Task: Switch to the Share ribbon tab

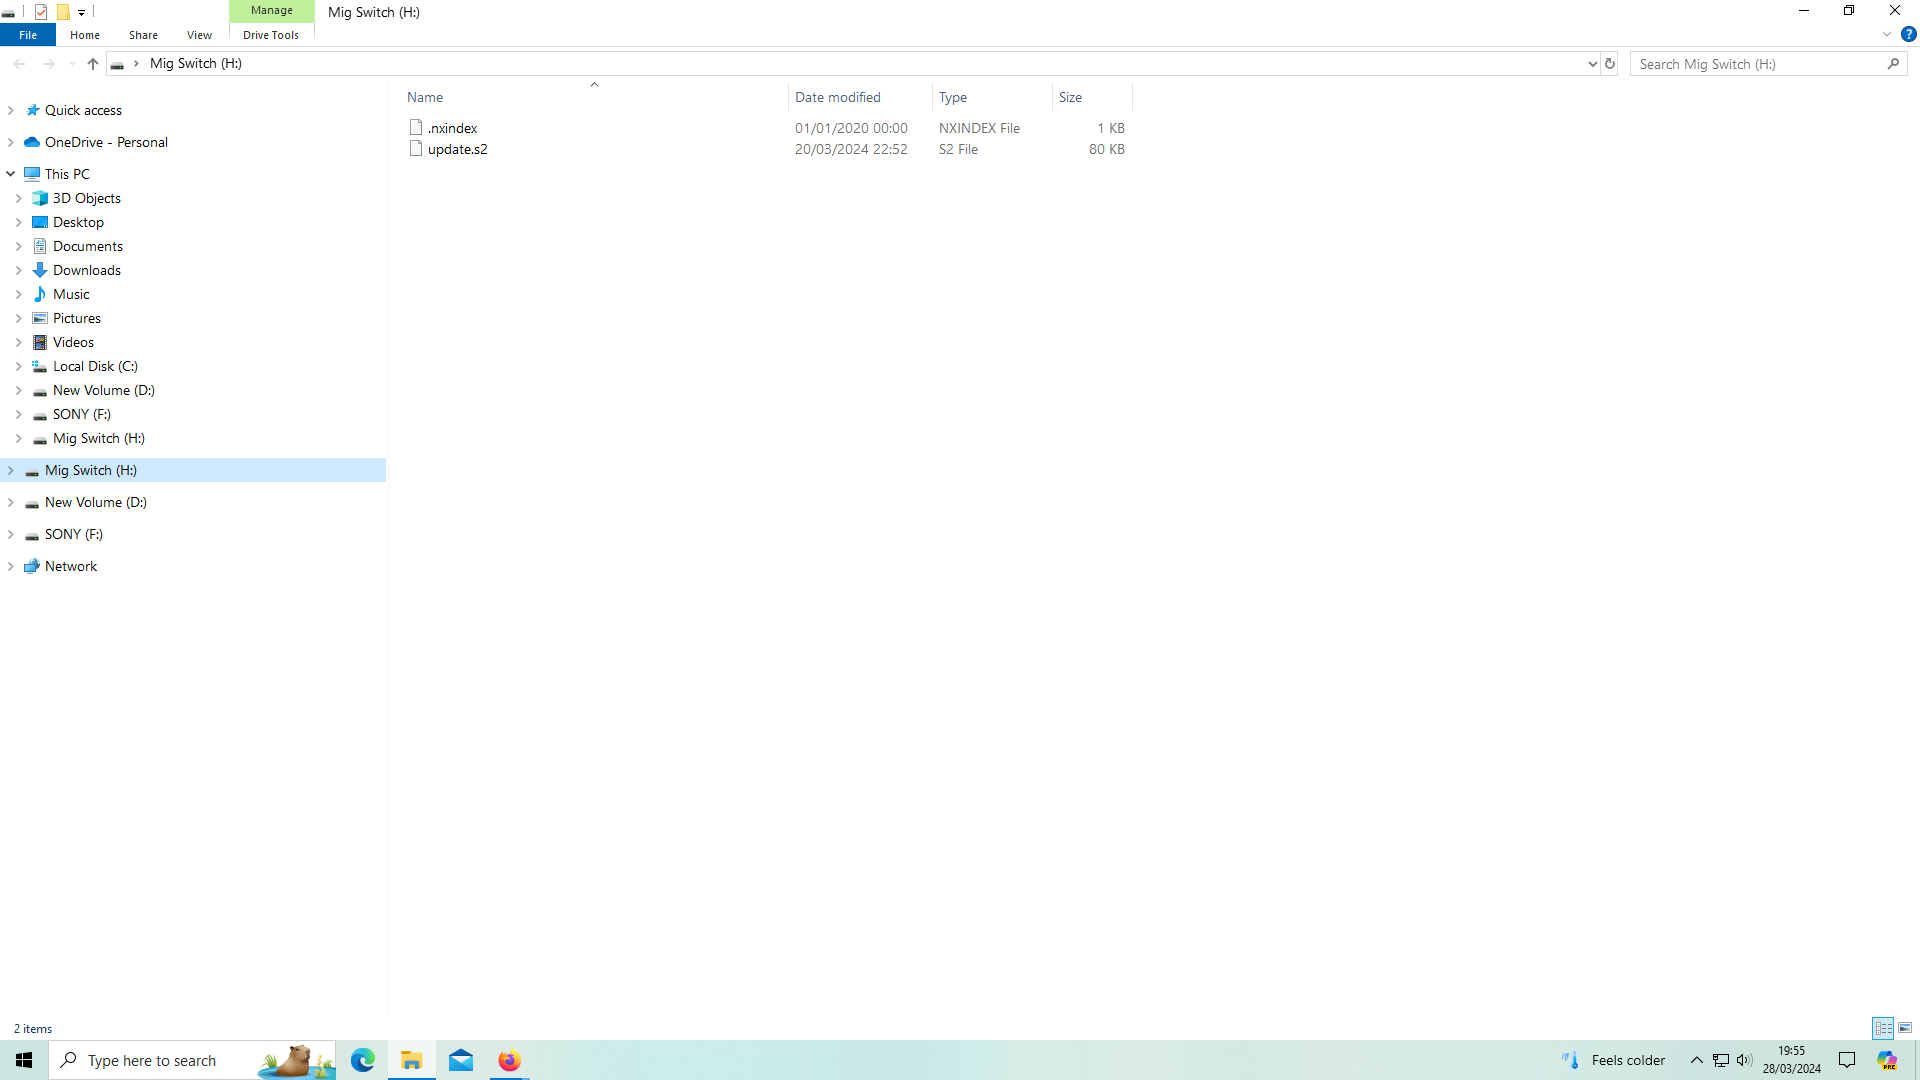Action: point(143,35)
